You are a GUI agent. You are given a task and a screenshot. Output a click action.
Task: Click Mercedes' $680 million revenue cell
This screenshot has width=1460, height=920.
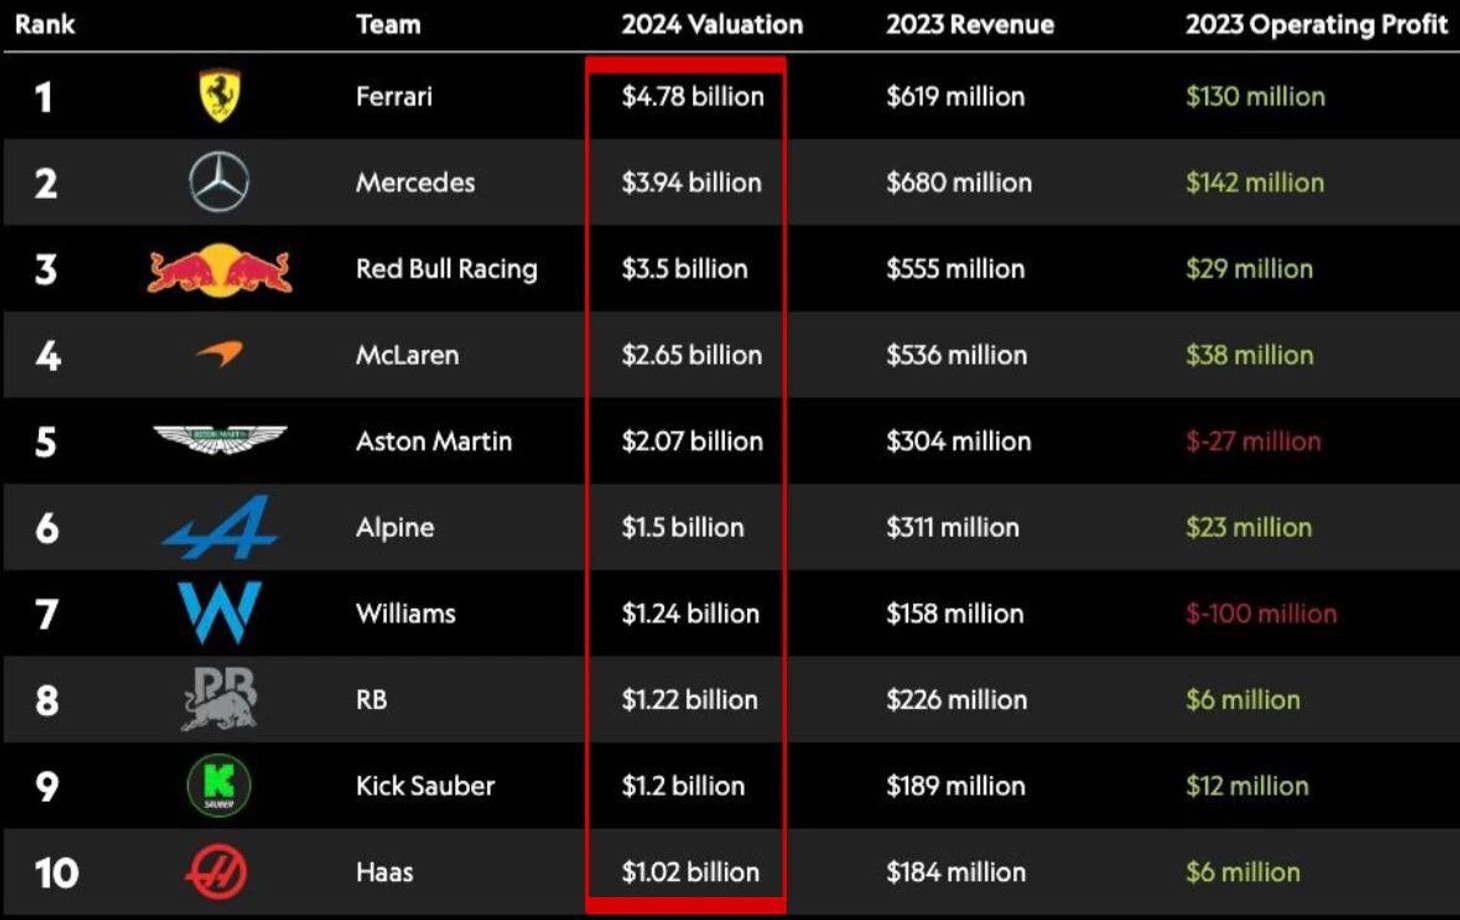click(959, 183)
